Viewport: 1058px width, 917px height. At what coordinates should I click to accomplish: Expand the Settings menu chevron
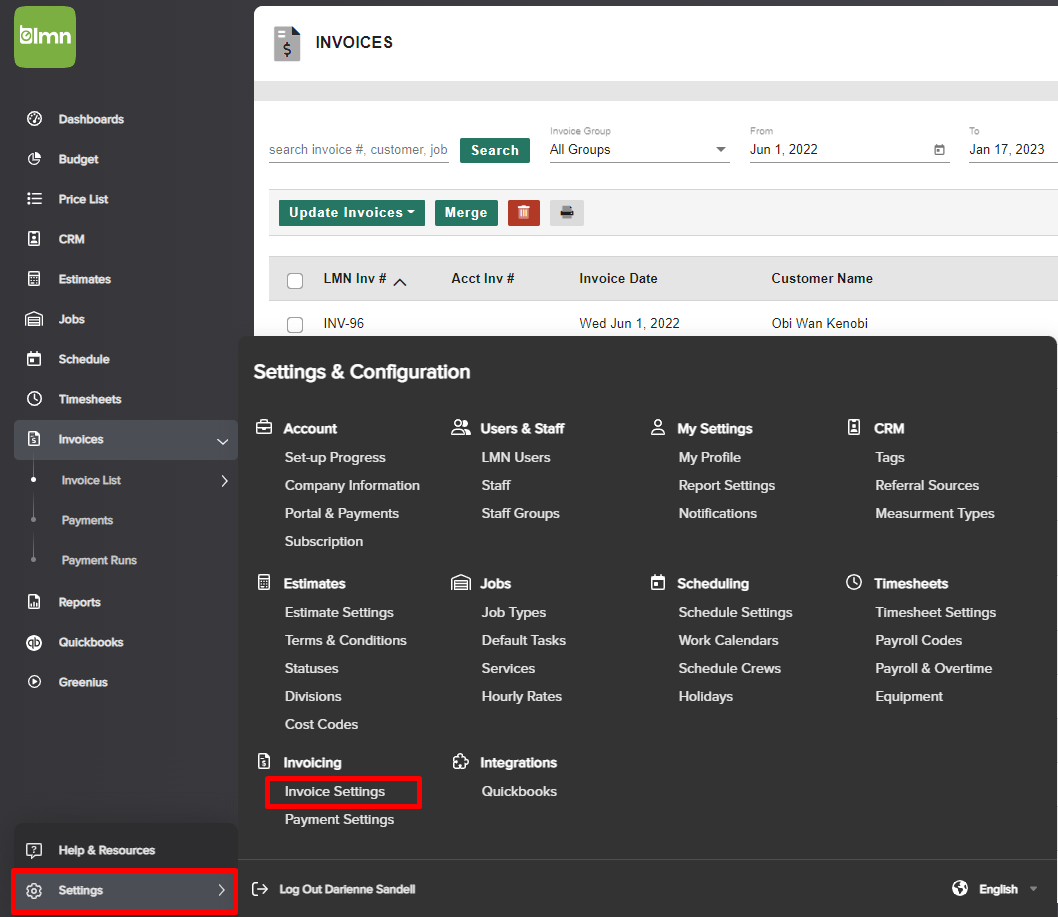(221, 890)
